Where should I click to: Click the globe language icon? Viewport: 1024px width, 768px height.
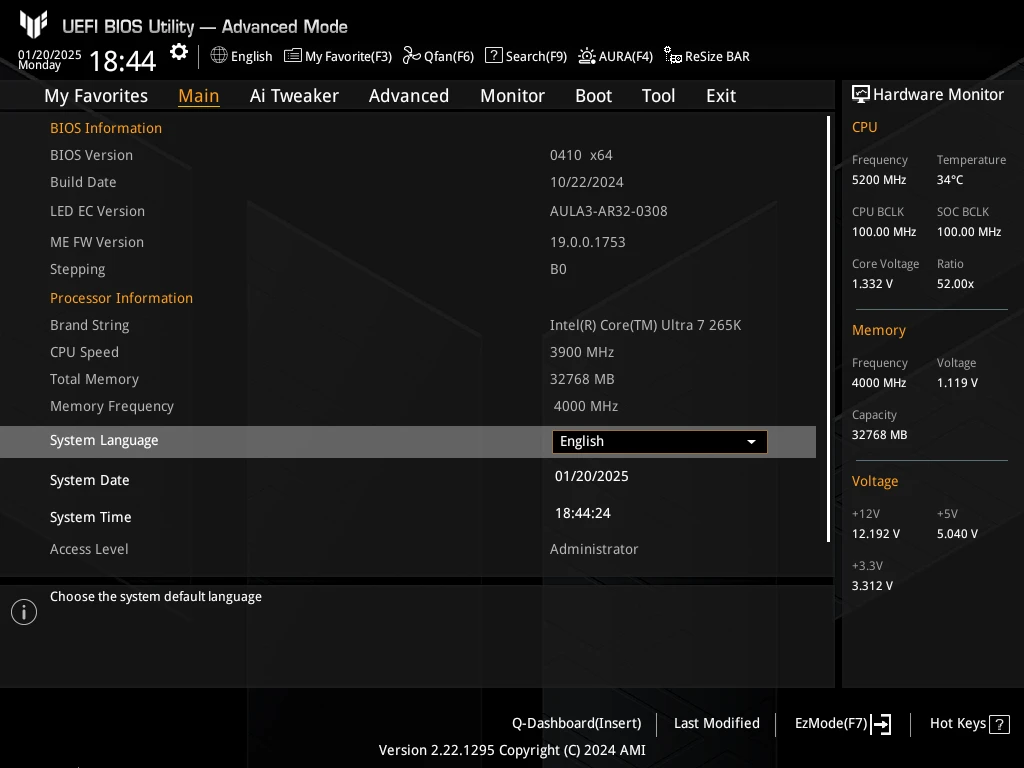(x=219, y=56)
